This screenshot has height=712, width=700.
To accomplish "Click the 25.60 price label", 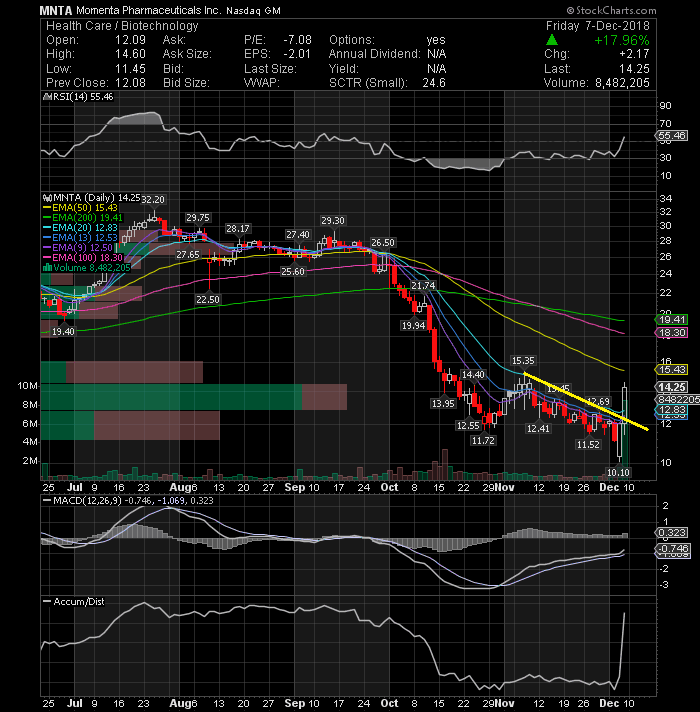I will (x=293, y=272).
